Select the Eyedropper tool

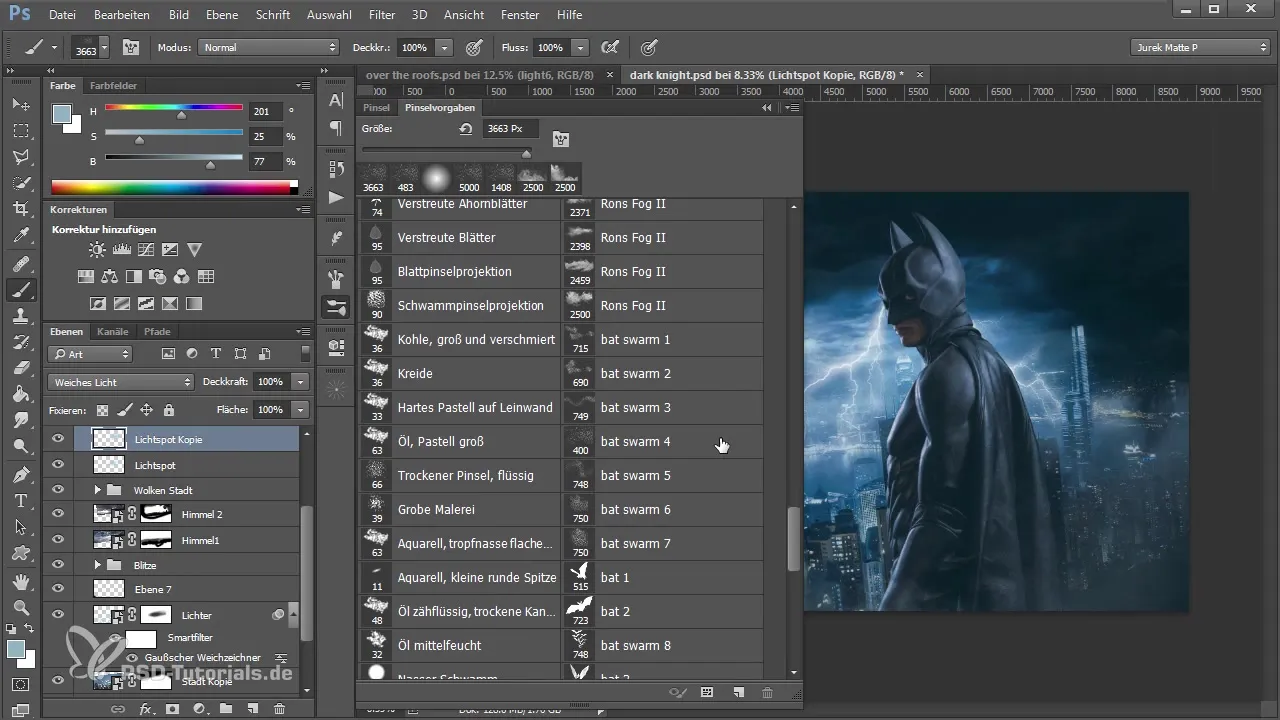pyautogui.click(x=21, y=236)
